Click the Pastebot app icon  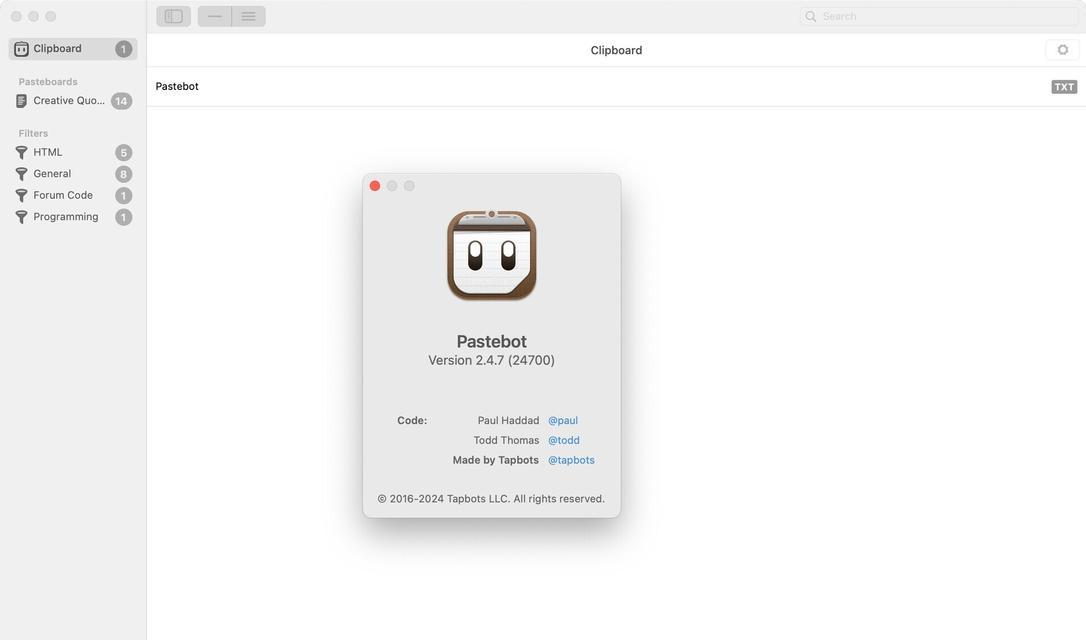click(492, 256)
